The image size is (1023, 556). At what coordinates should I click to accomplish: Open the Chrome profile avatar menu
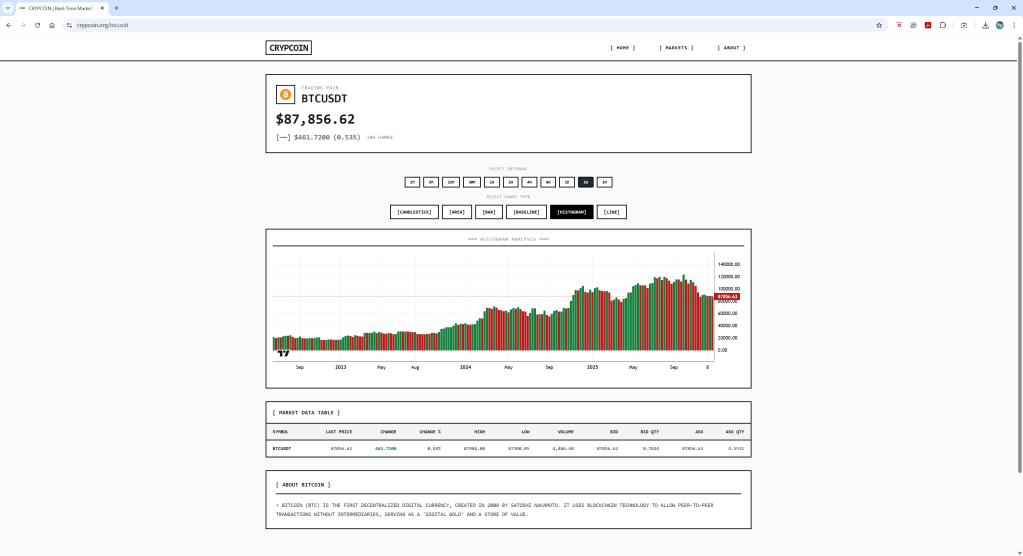pyautogui.click(x=999, y=25)
